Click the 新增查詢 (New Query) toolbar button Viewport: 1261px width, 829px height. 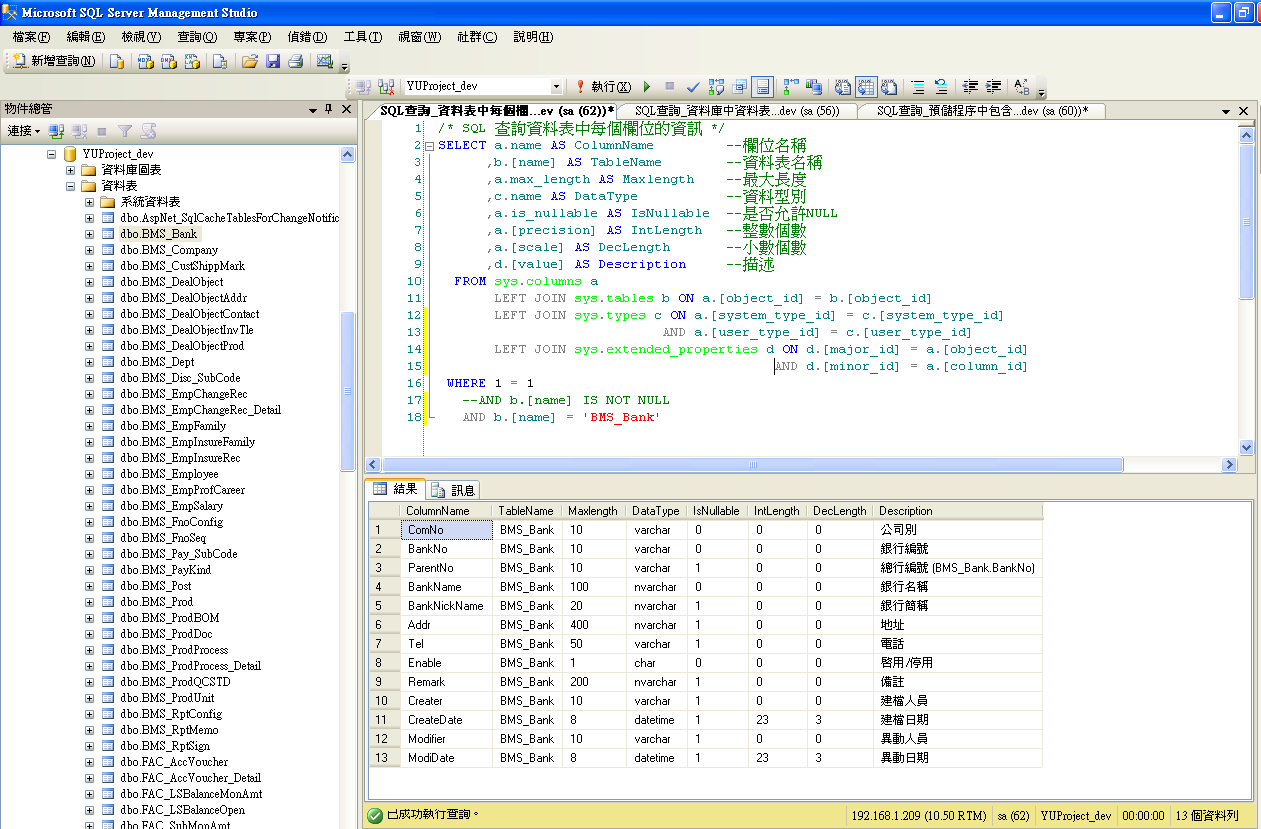click(x=54, y=61)
